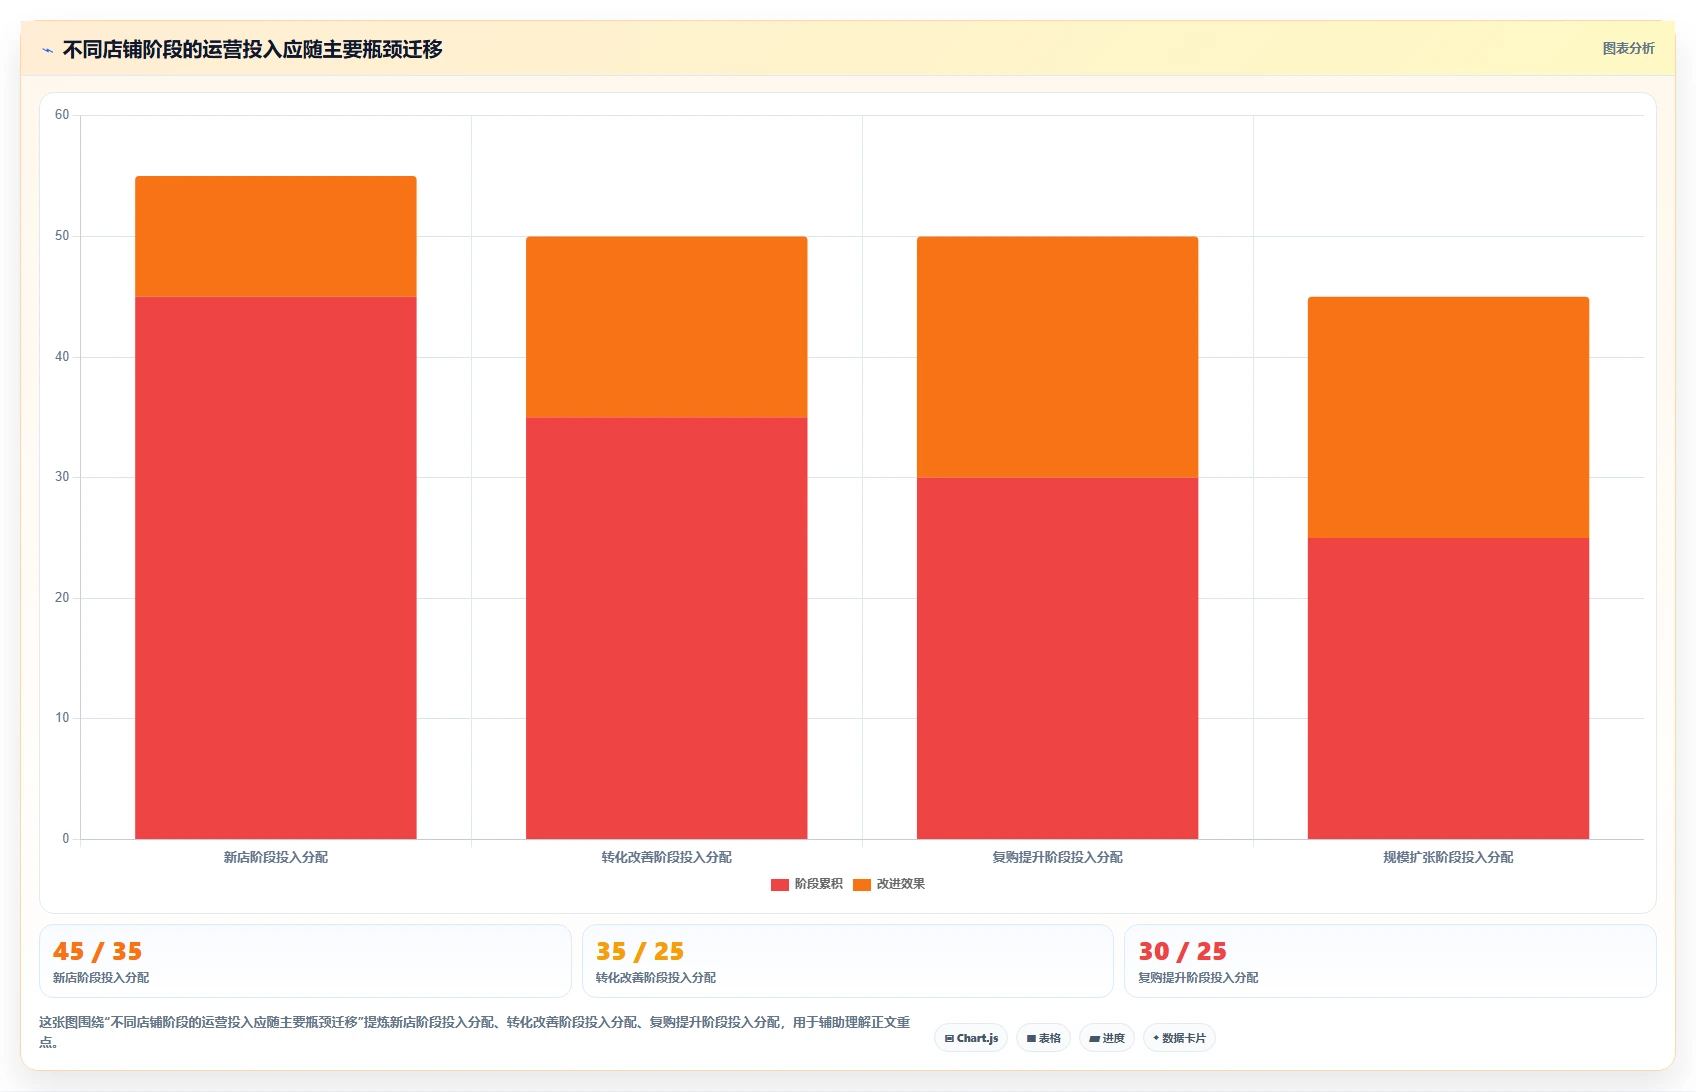Click the Chart.js tag pill
The height and width of the screenshot is (1092, 1696).
point(971,1038)
